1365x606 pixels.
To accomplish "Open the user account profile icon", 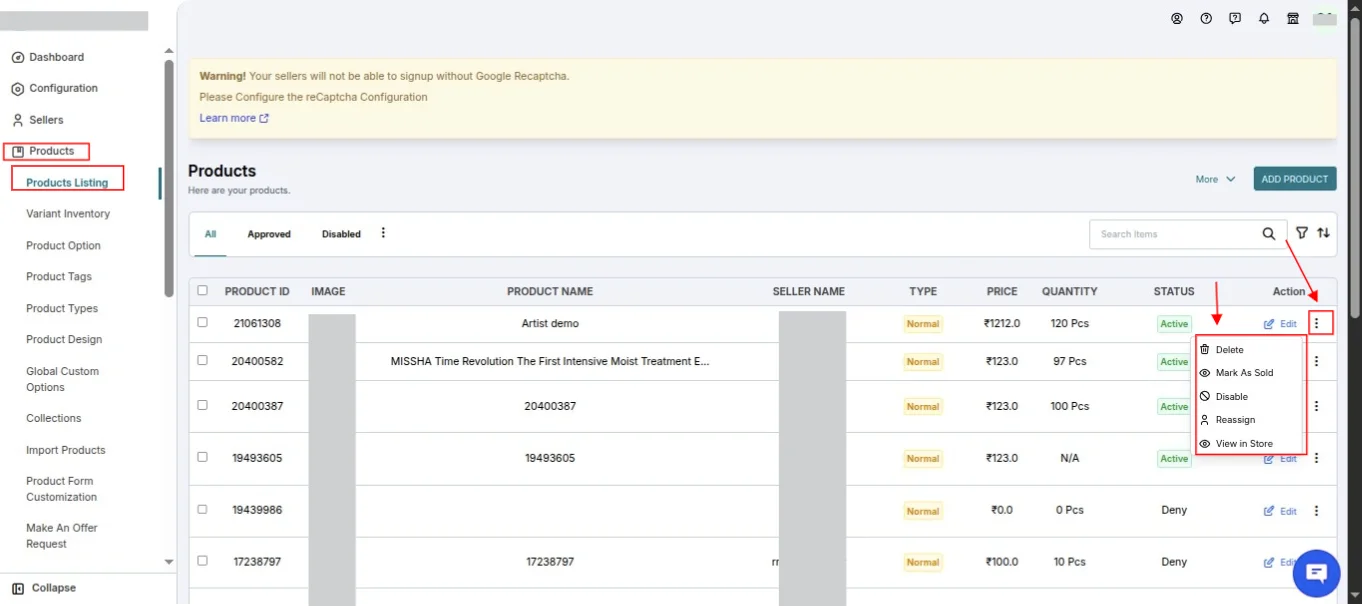I will pos(1177,18).
